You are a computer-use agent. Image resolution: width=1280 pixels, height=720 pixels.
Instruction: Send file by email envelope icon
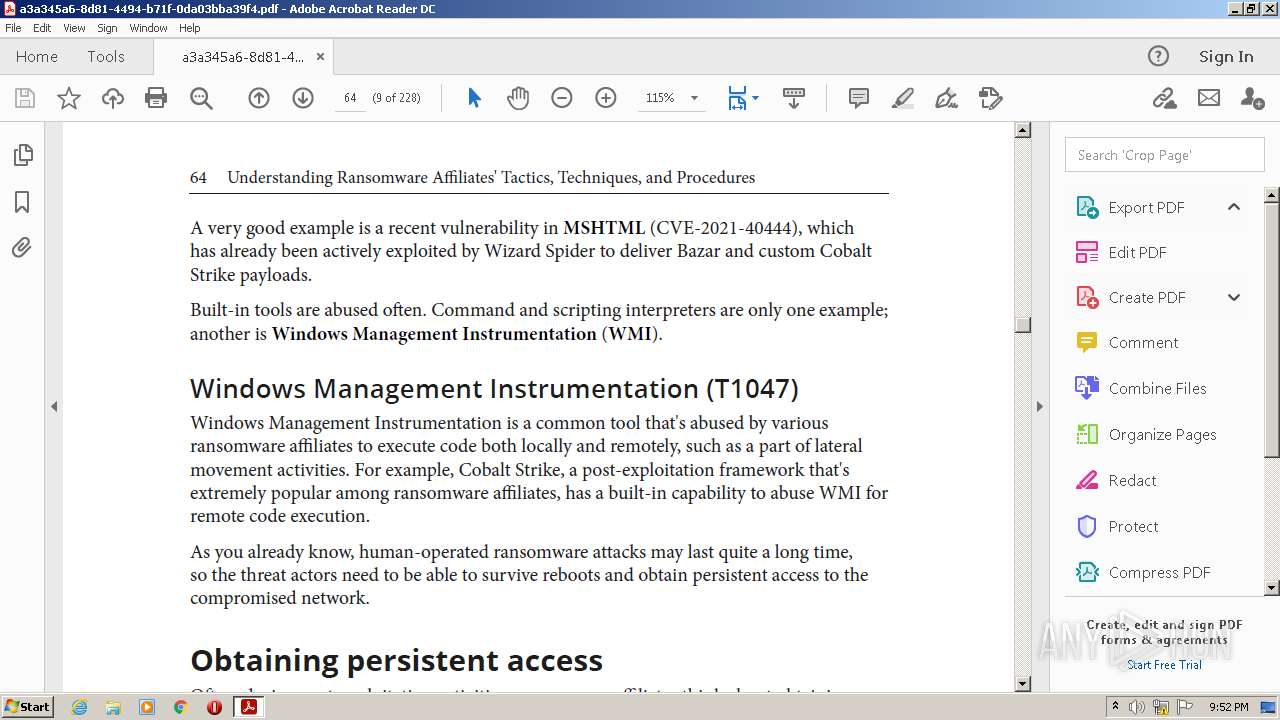pos(1209,98)
